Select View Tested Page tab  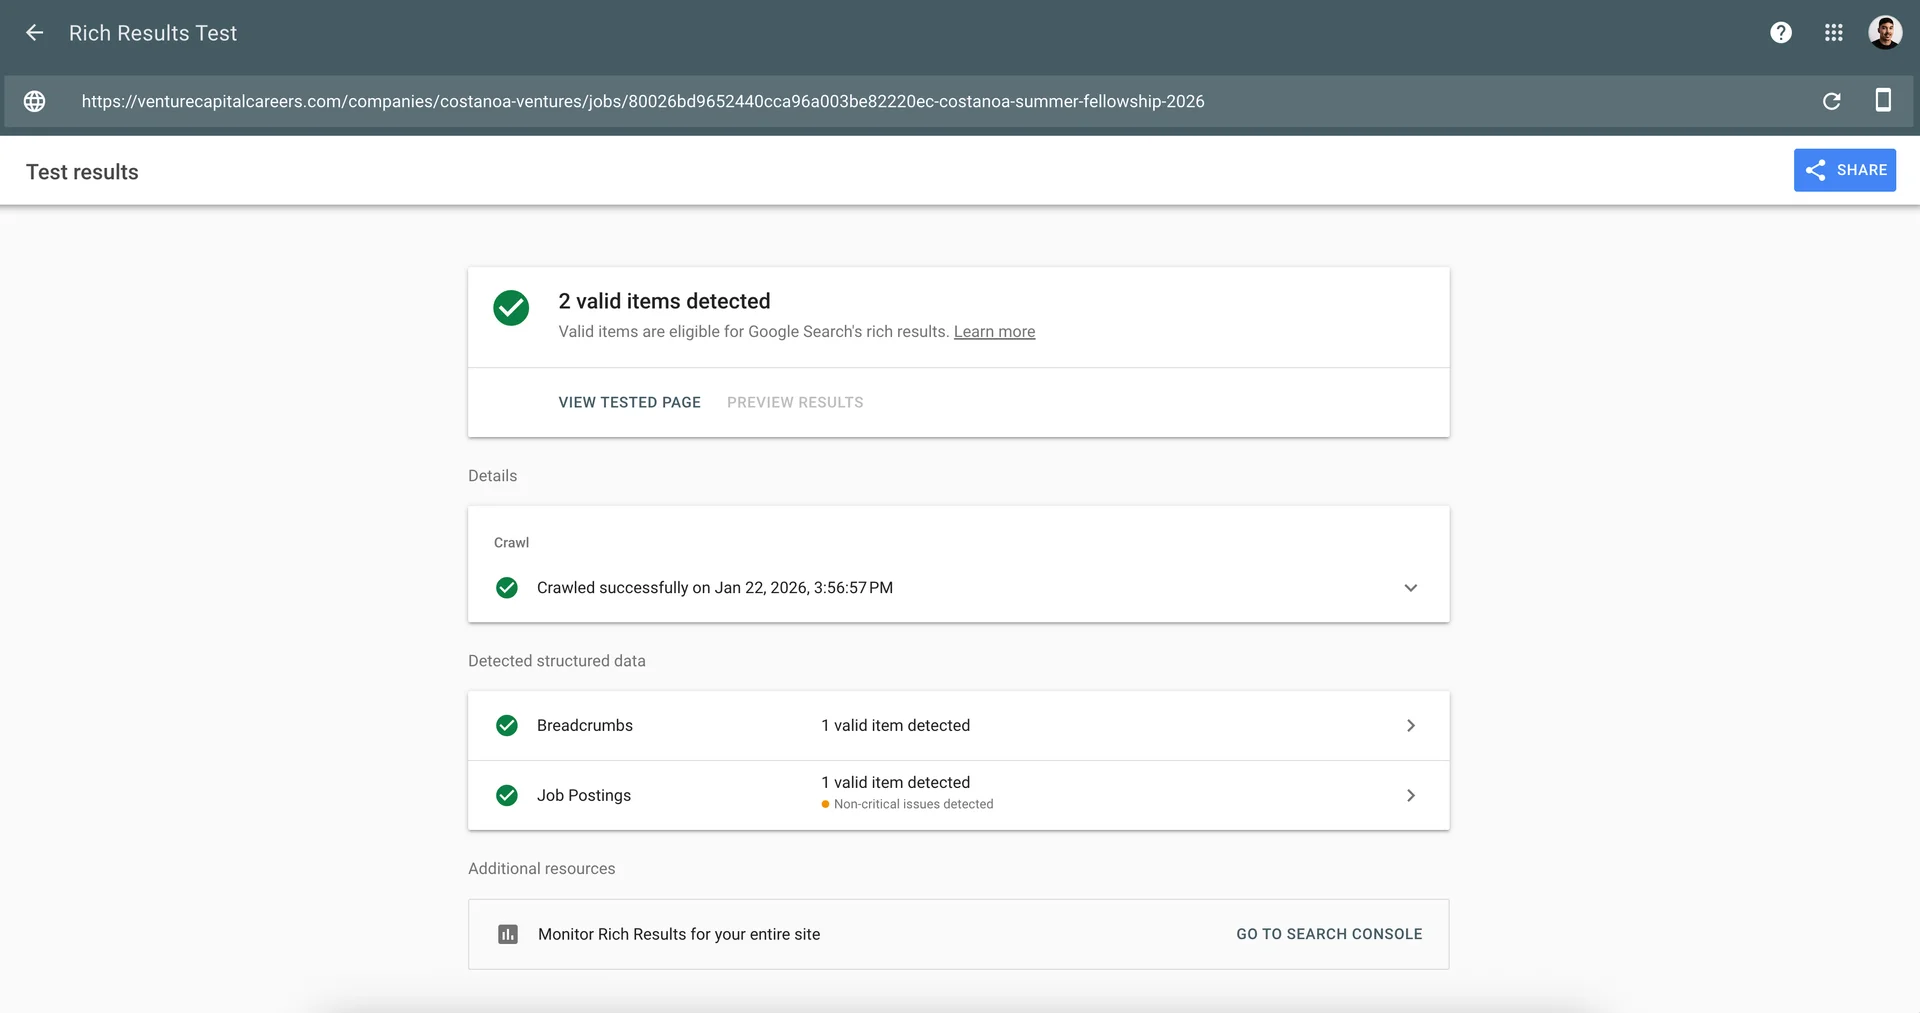click(629, 402)
